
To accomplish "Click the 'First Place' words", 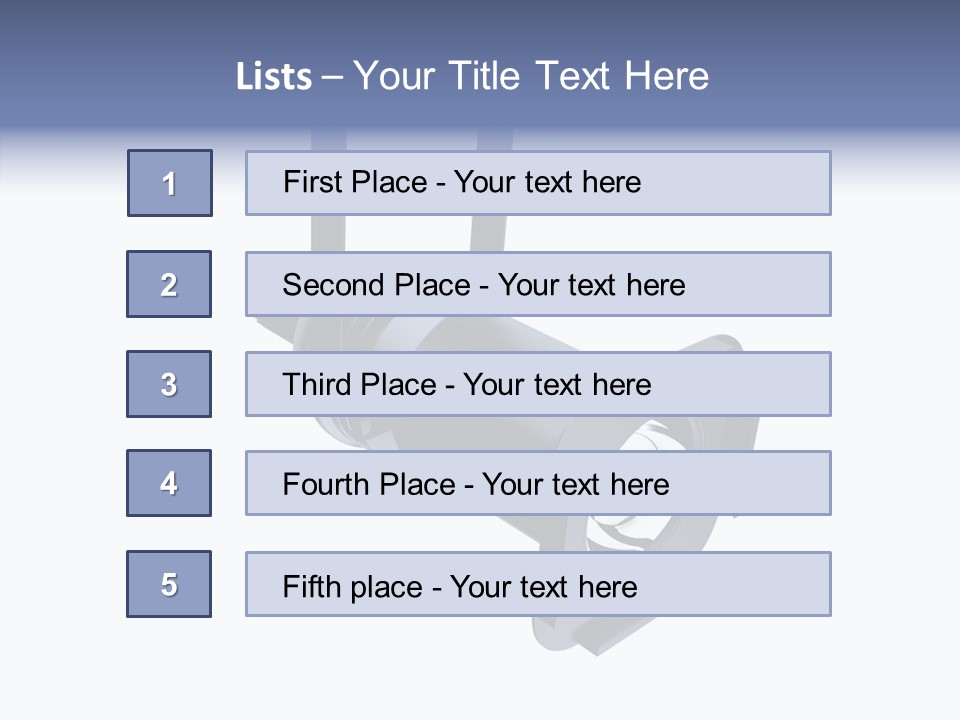I will pos(355,182).
